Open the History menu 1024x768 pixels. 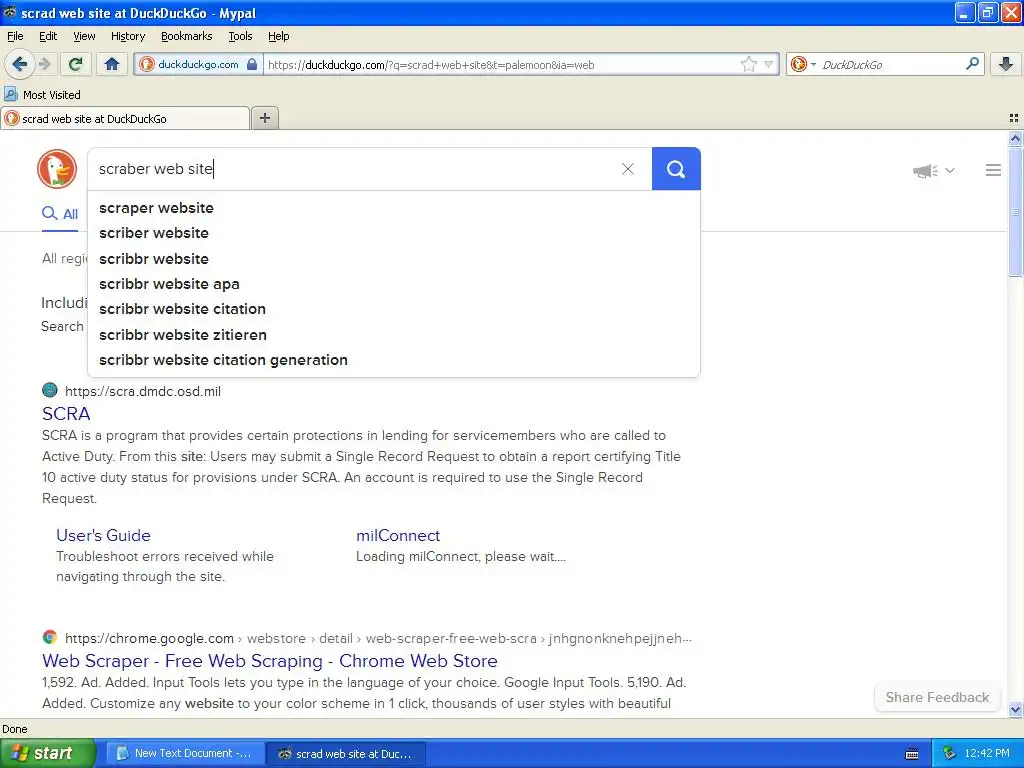pyautogui.click(x=127, y=36)
